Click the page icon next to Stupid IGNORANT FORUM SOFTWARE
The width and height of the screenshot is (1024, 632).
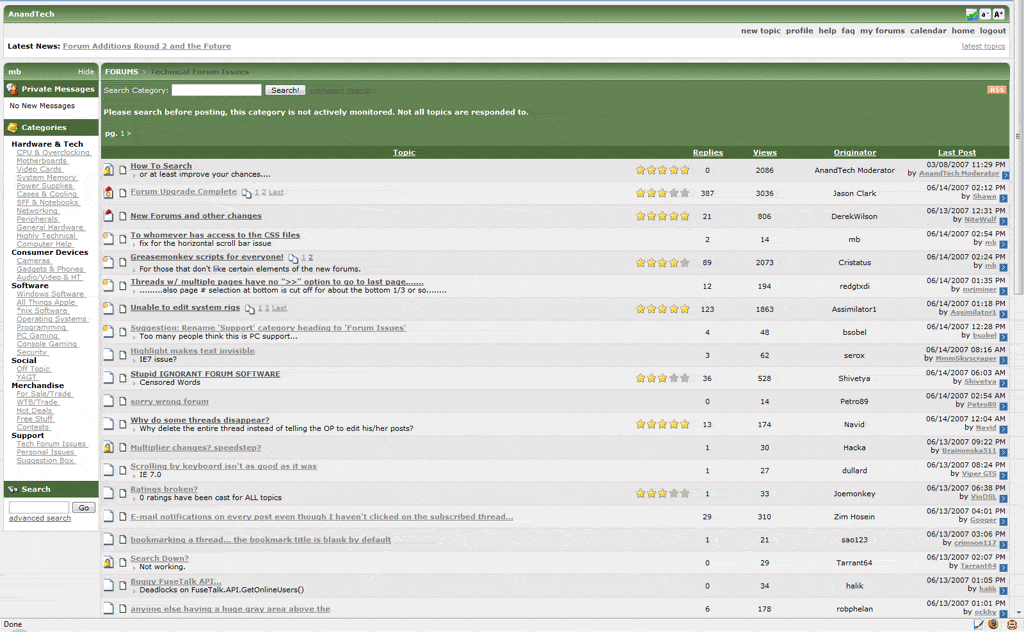122,378
